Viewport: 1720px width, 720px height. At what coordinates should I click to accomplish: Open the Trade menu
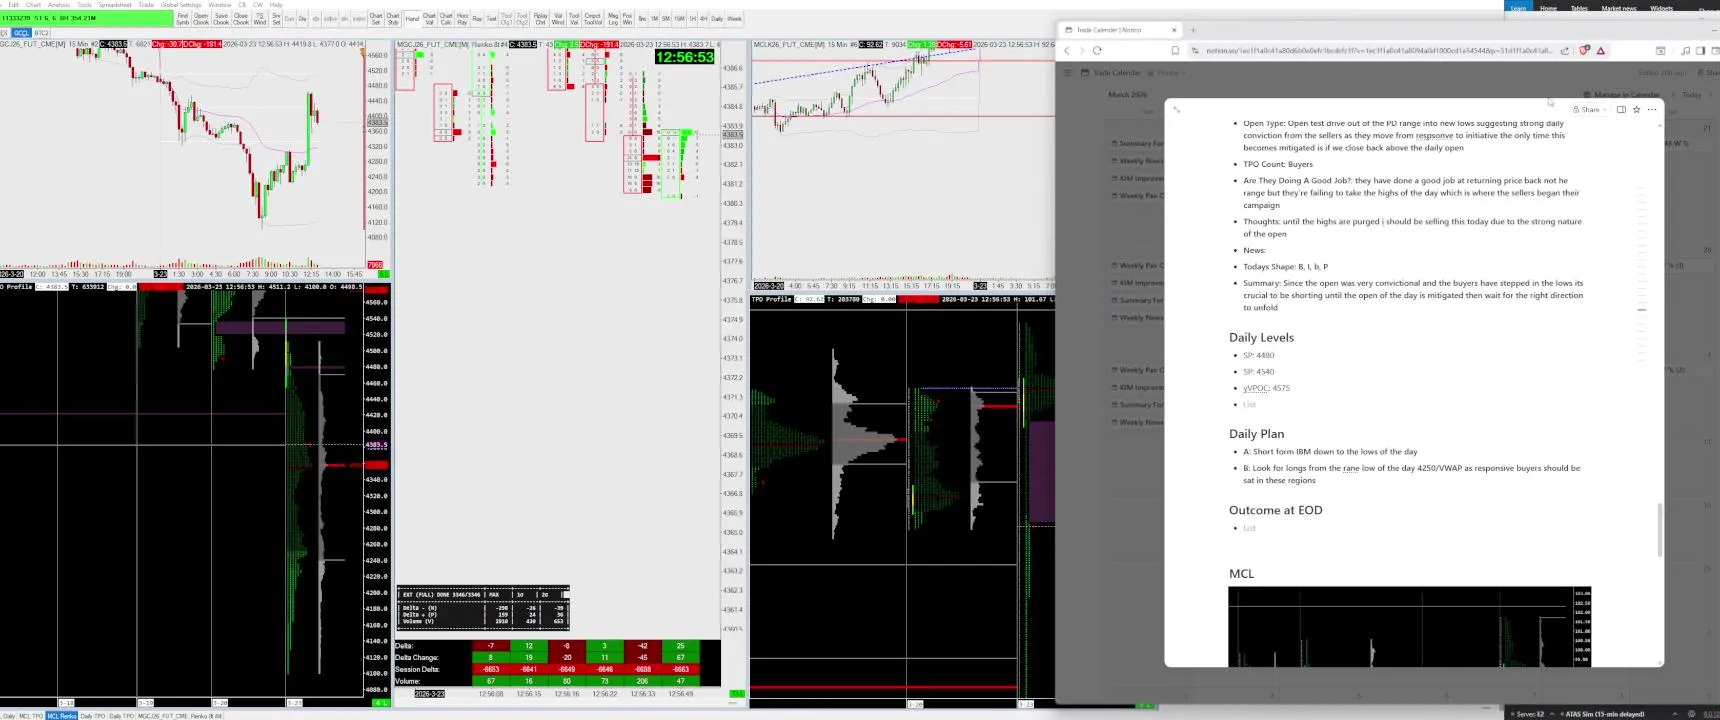tap(145, 5)
